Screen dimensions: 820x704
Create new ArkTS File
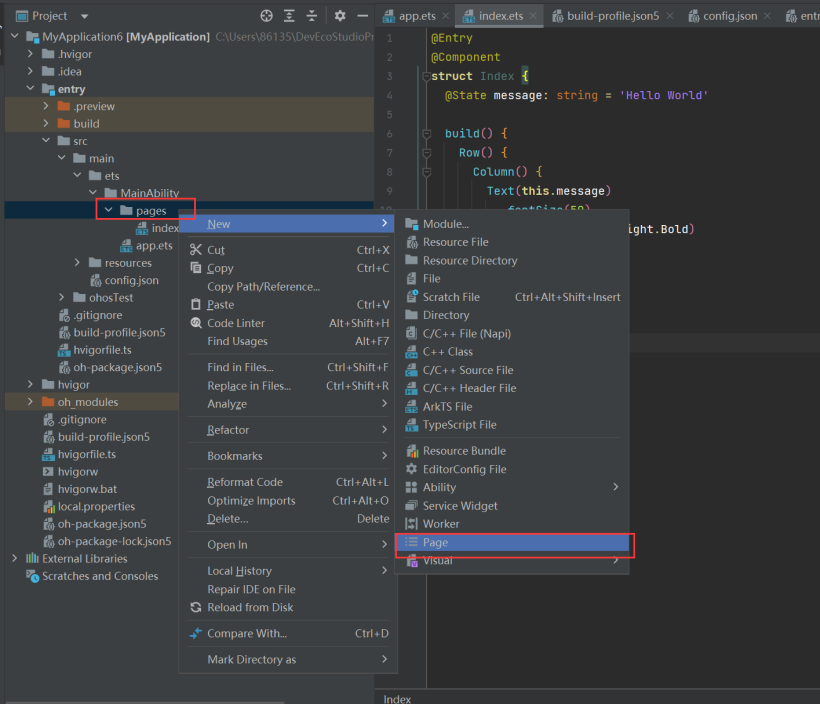click(x=512, y=406)
